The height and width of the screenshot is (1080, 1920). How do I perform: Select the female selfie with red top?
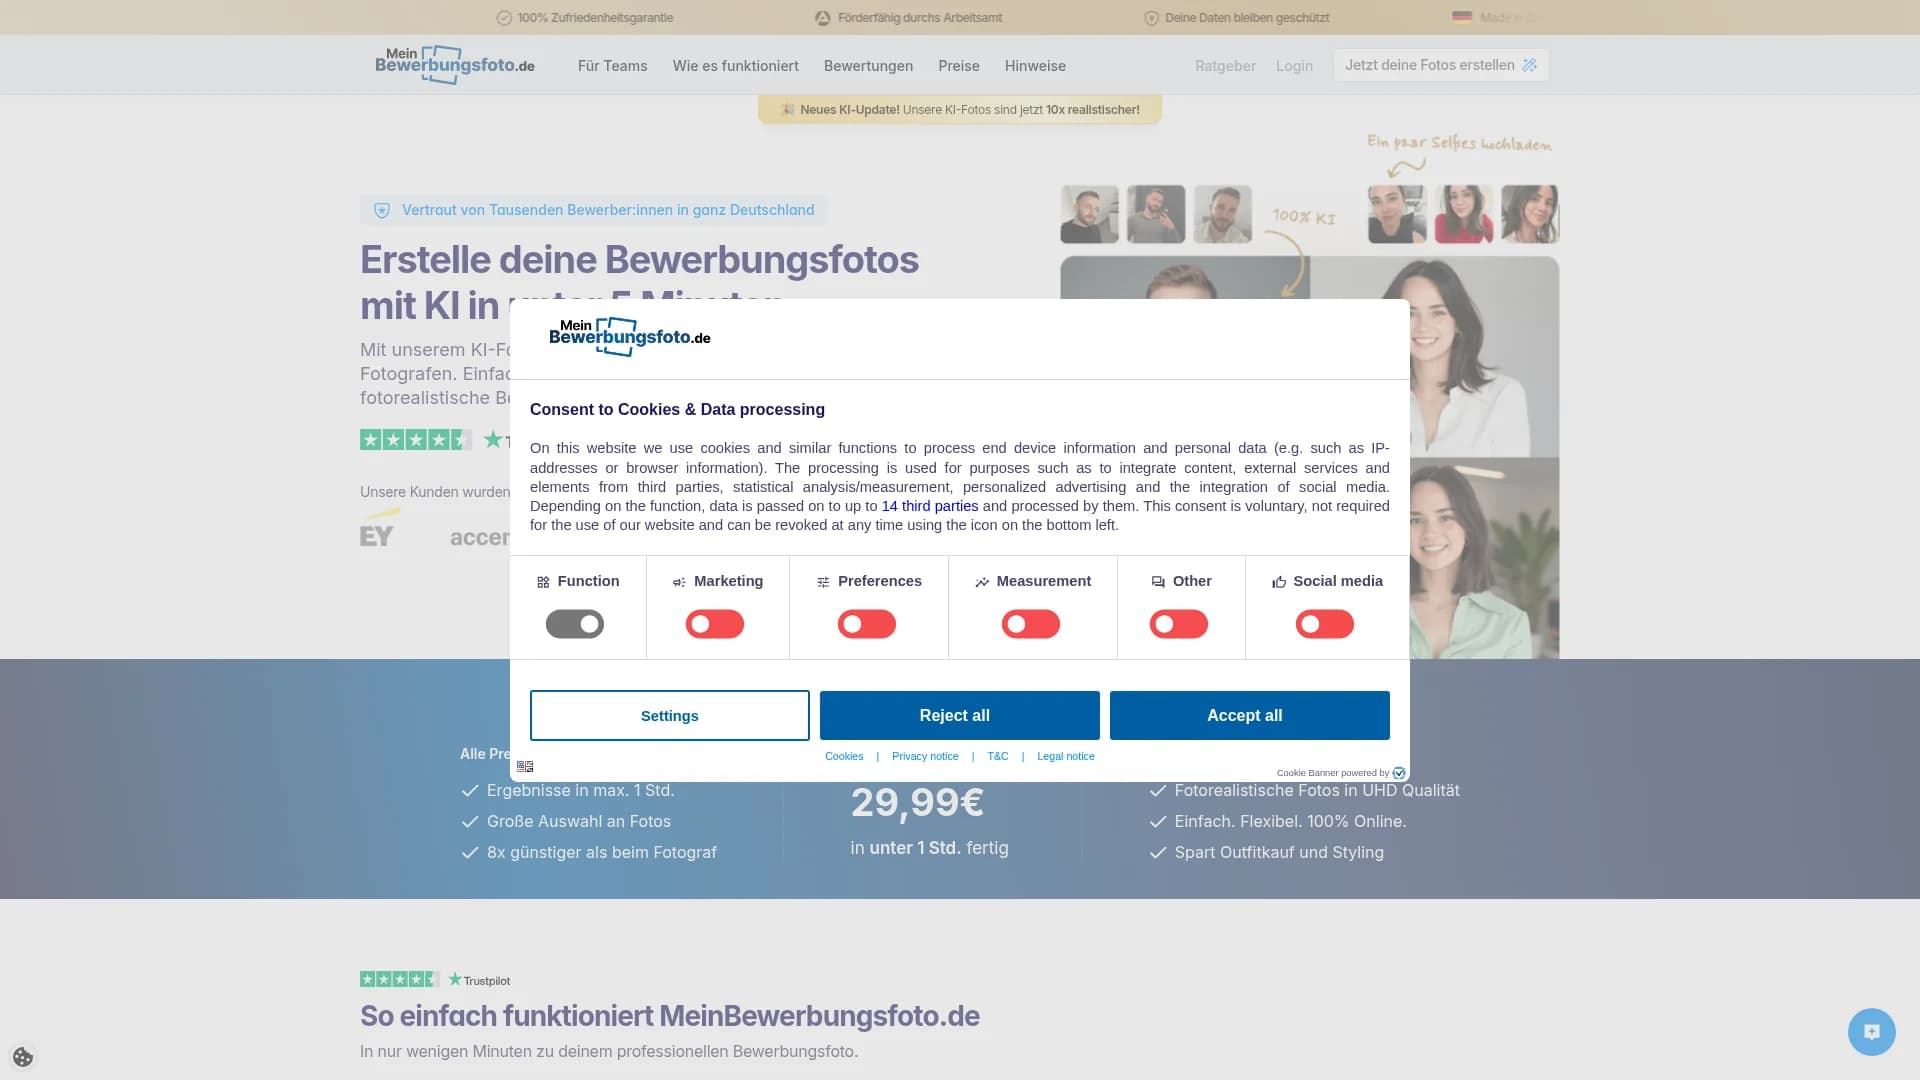[1464, 214]
